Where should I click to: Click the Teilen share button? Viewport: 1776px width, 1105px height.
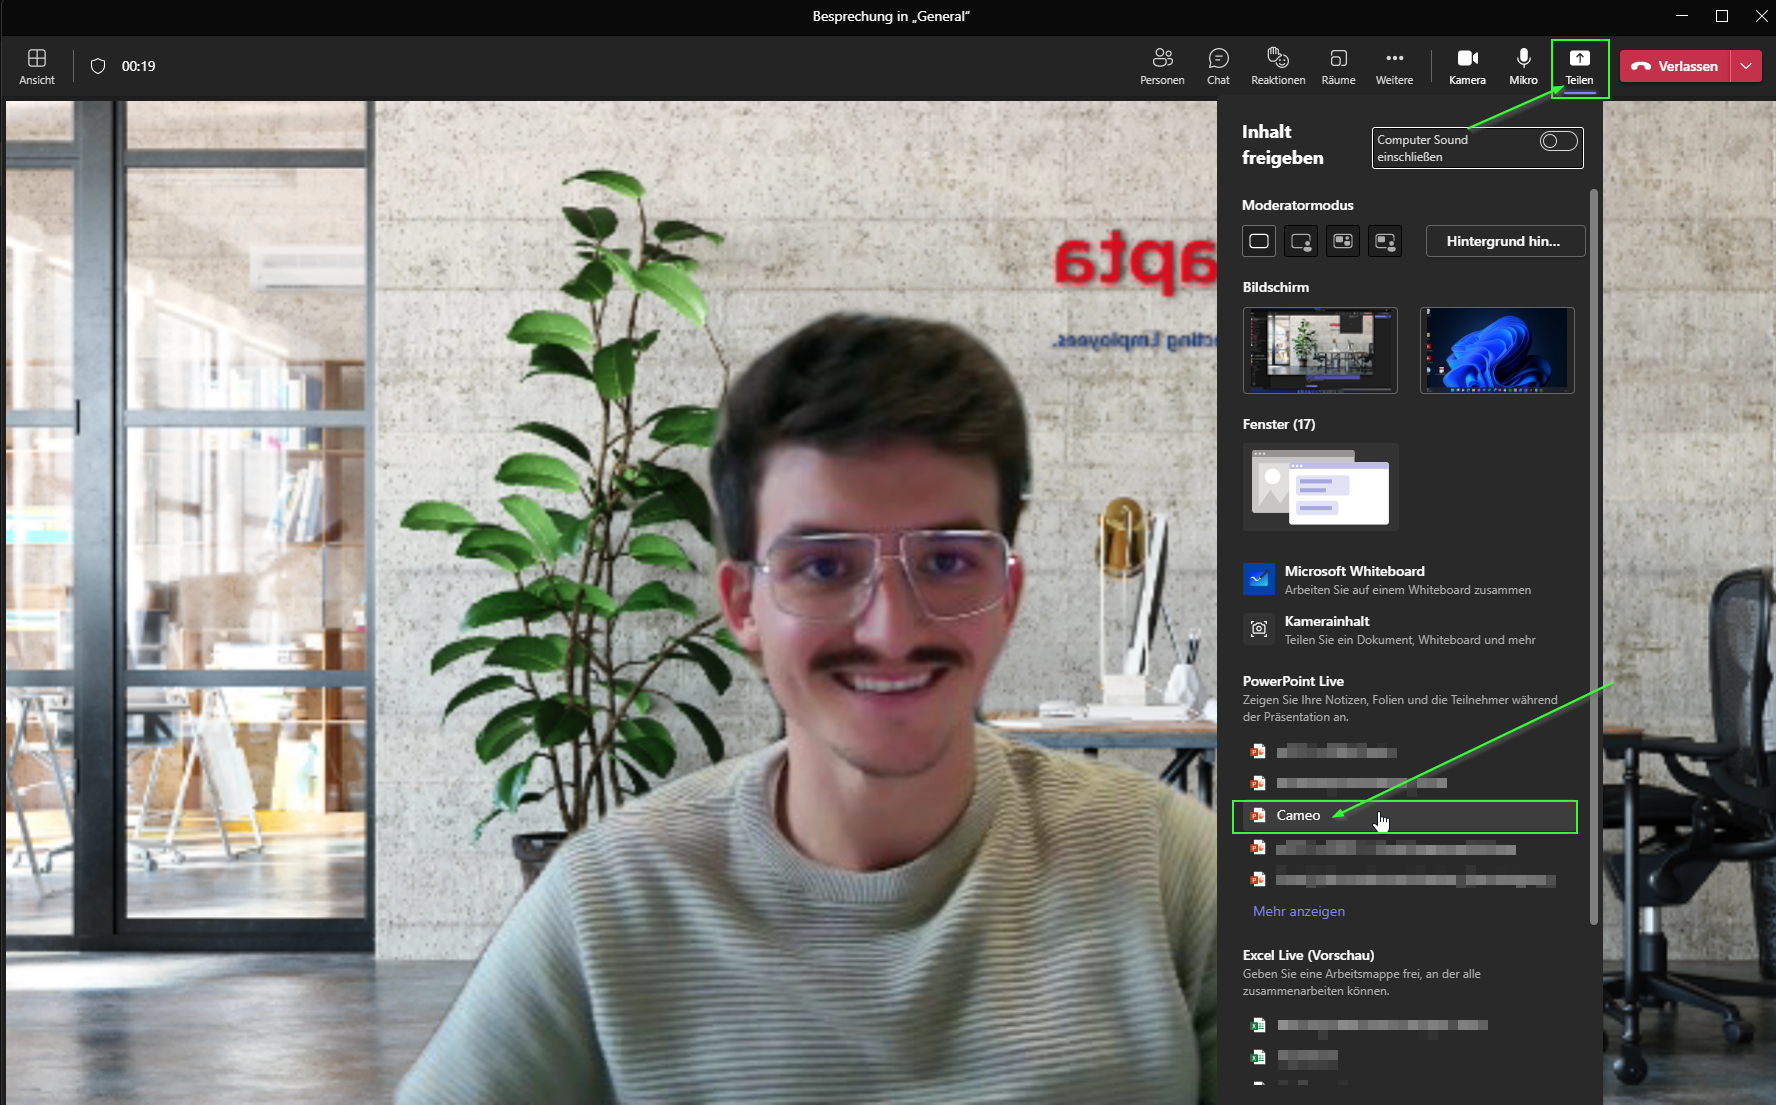[x=1579, y=66]
